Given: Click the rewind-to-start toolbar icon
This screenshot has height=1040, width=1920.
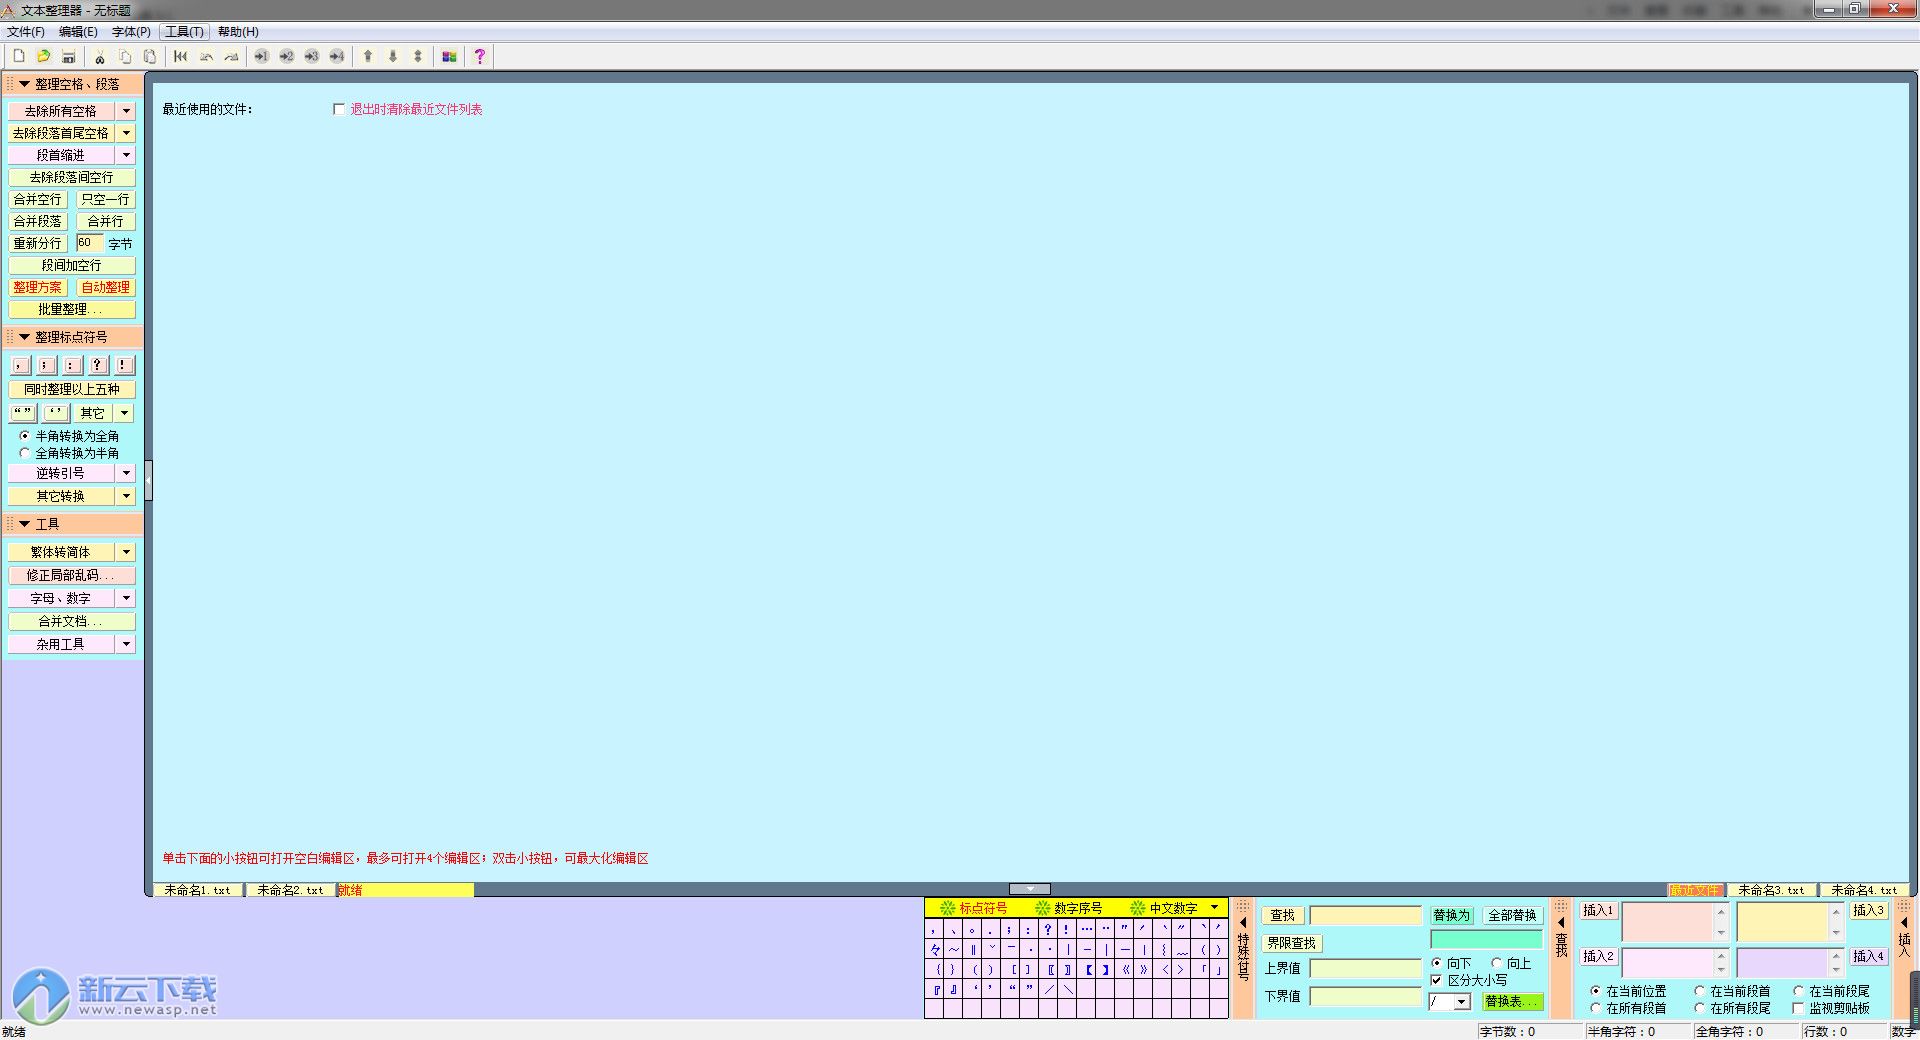Looking at the screenshot, I should [180, 56].
